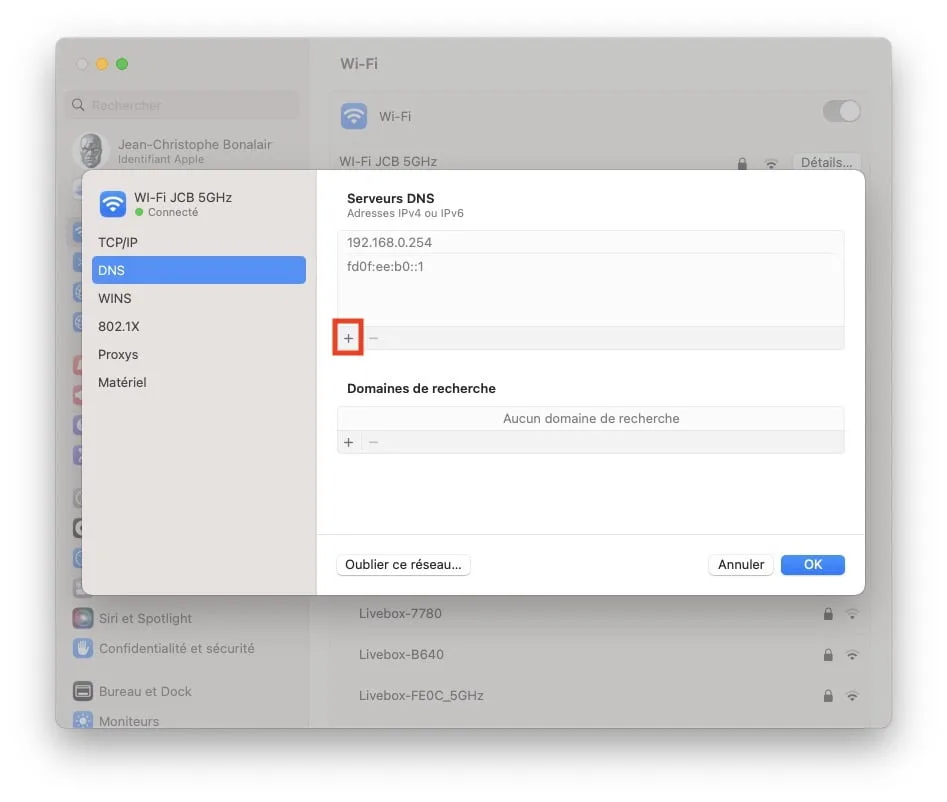
Task: Click Wi-Fi signal icon for Livebox-FE0C_5GHz
Action: click(x=852, y=696)
